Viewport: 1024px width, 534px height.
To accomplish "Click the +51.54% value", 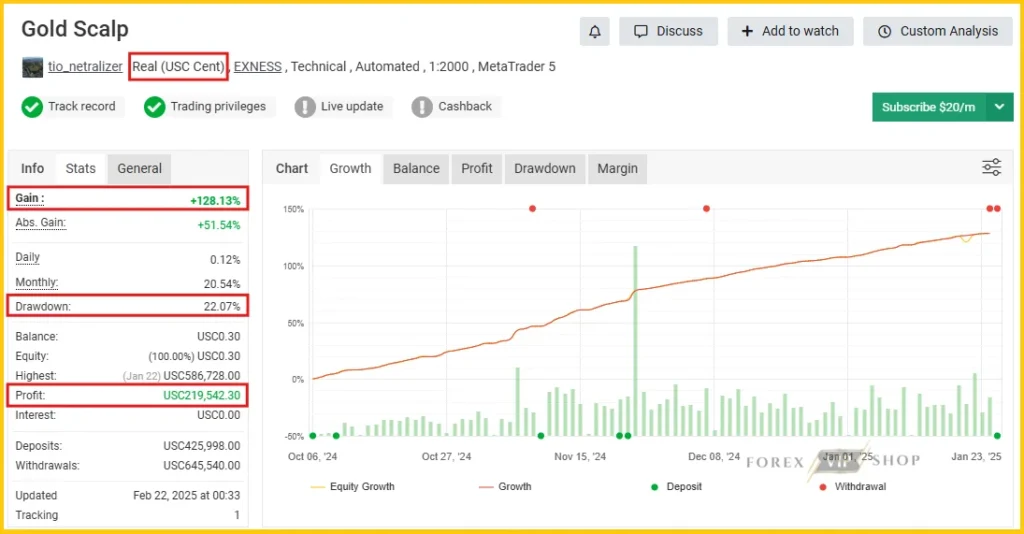I will click(219, 225).
